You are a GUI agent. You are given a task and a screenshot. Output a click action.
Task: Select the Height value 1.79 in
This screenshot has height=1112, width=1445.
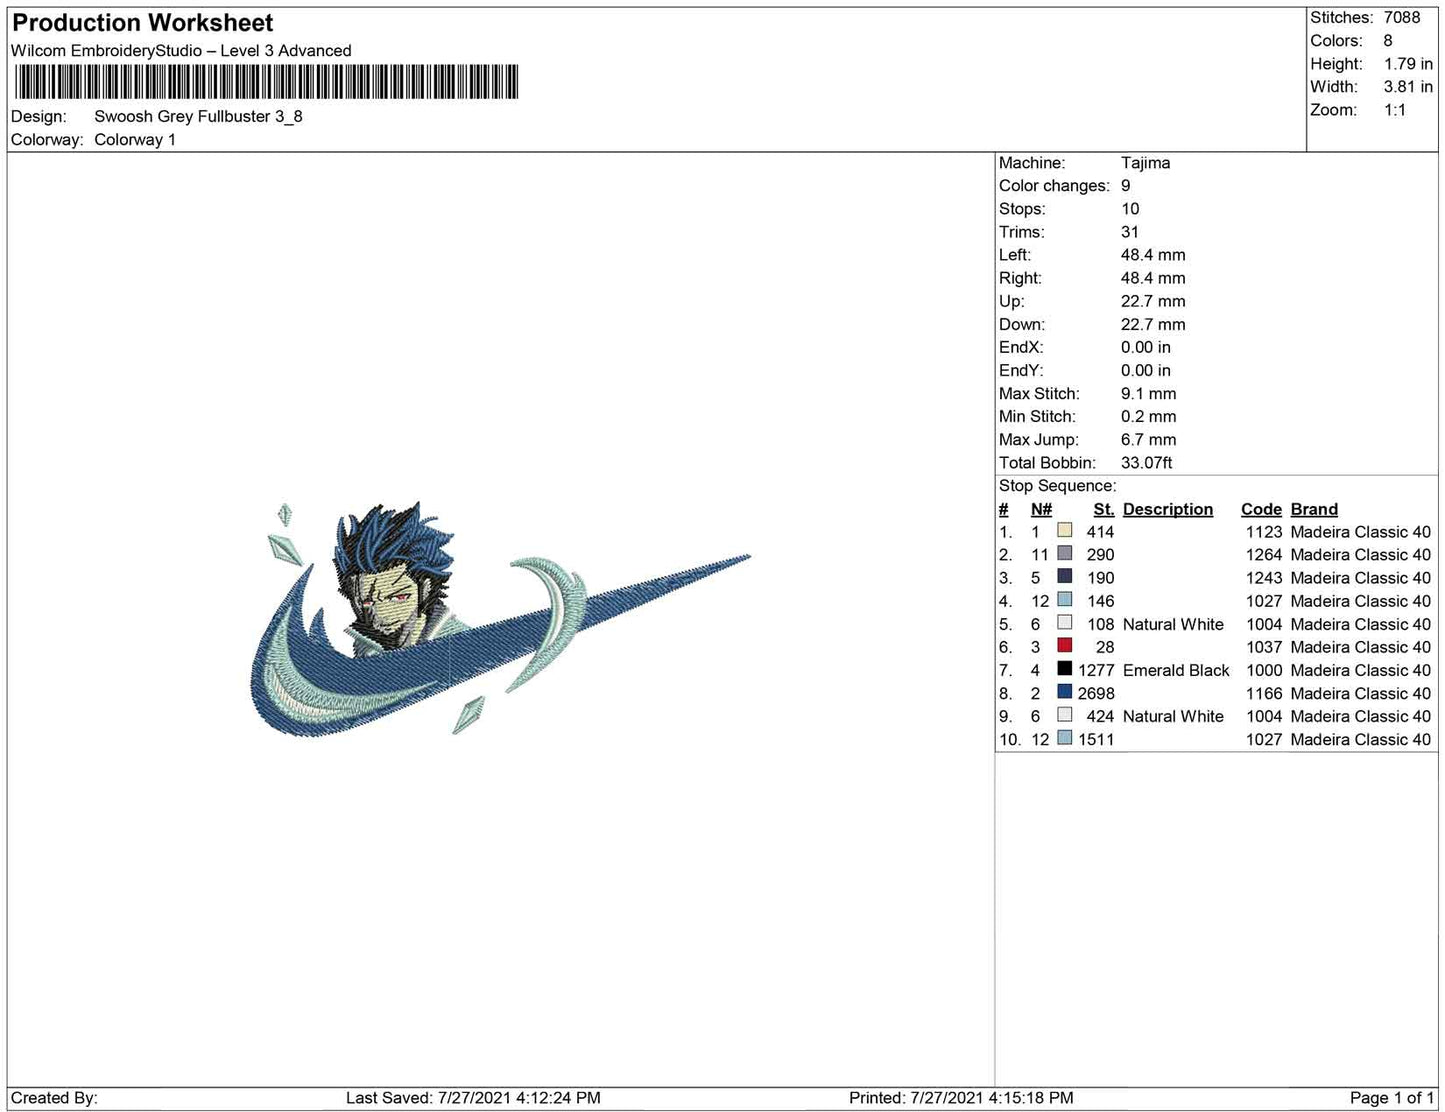click(x=1408, y=64)
